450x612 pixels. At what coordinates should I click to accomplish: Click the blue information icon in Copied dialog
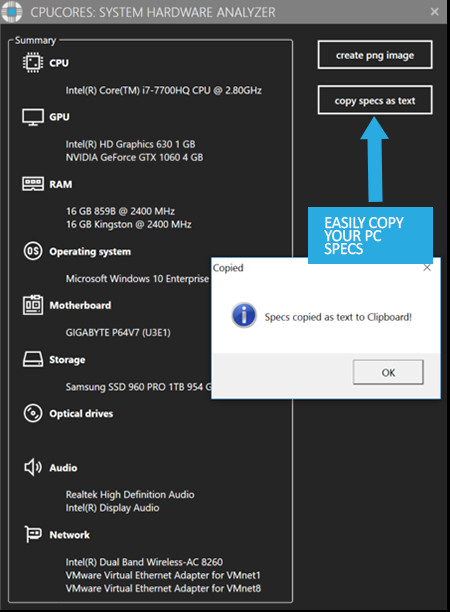click(244, 315)
